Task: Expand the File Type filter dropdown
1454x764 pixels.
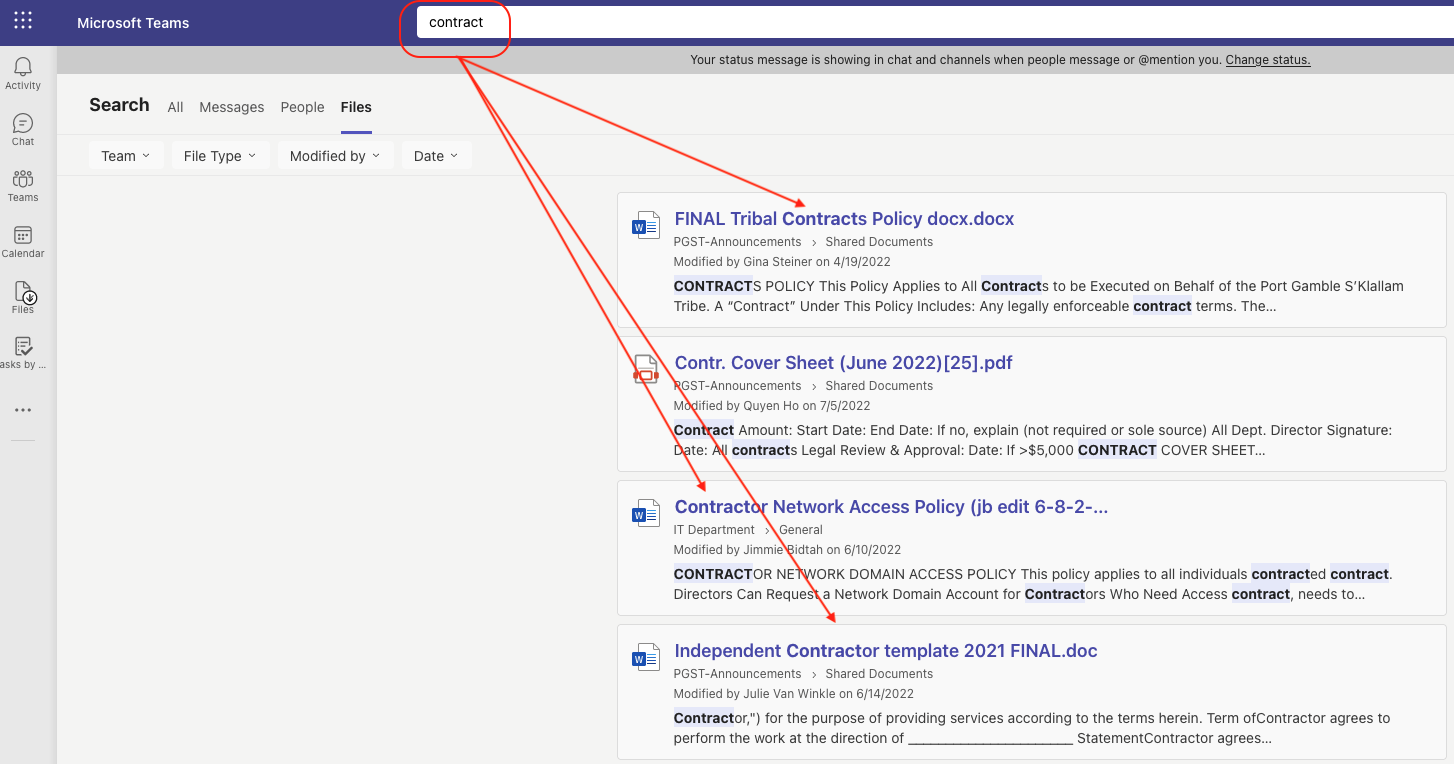Action: pos(220,156)
